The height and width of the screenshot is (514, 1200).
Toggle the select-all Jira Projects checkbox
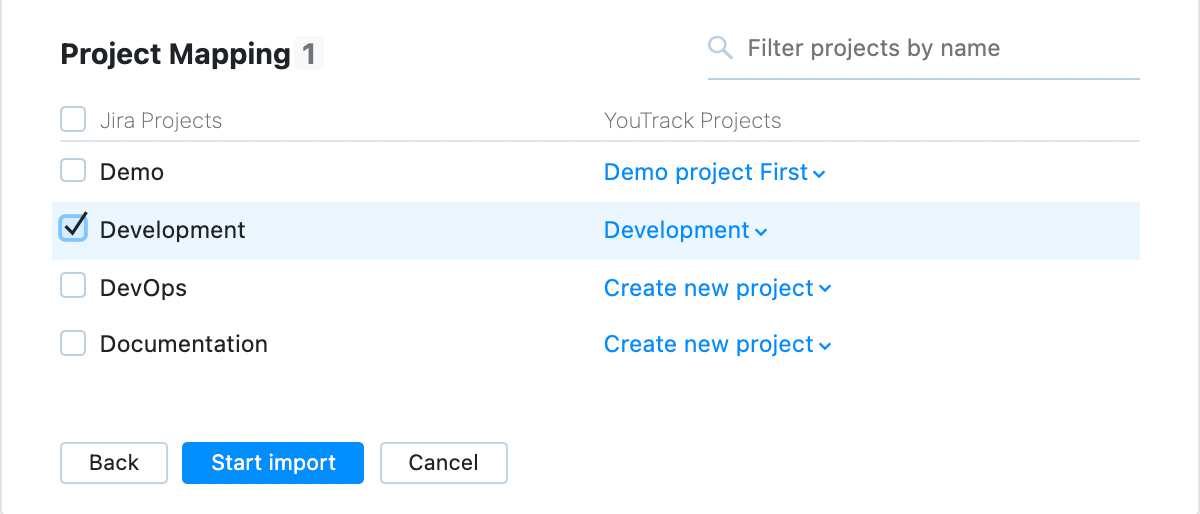(73, 120)
